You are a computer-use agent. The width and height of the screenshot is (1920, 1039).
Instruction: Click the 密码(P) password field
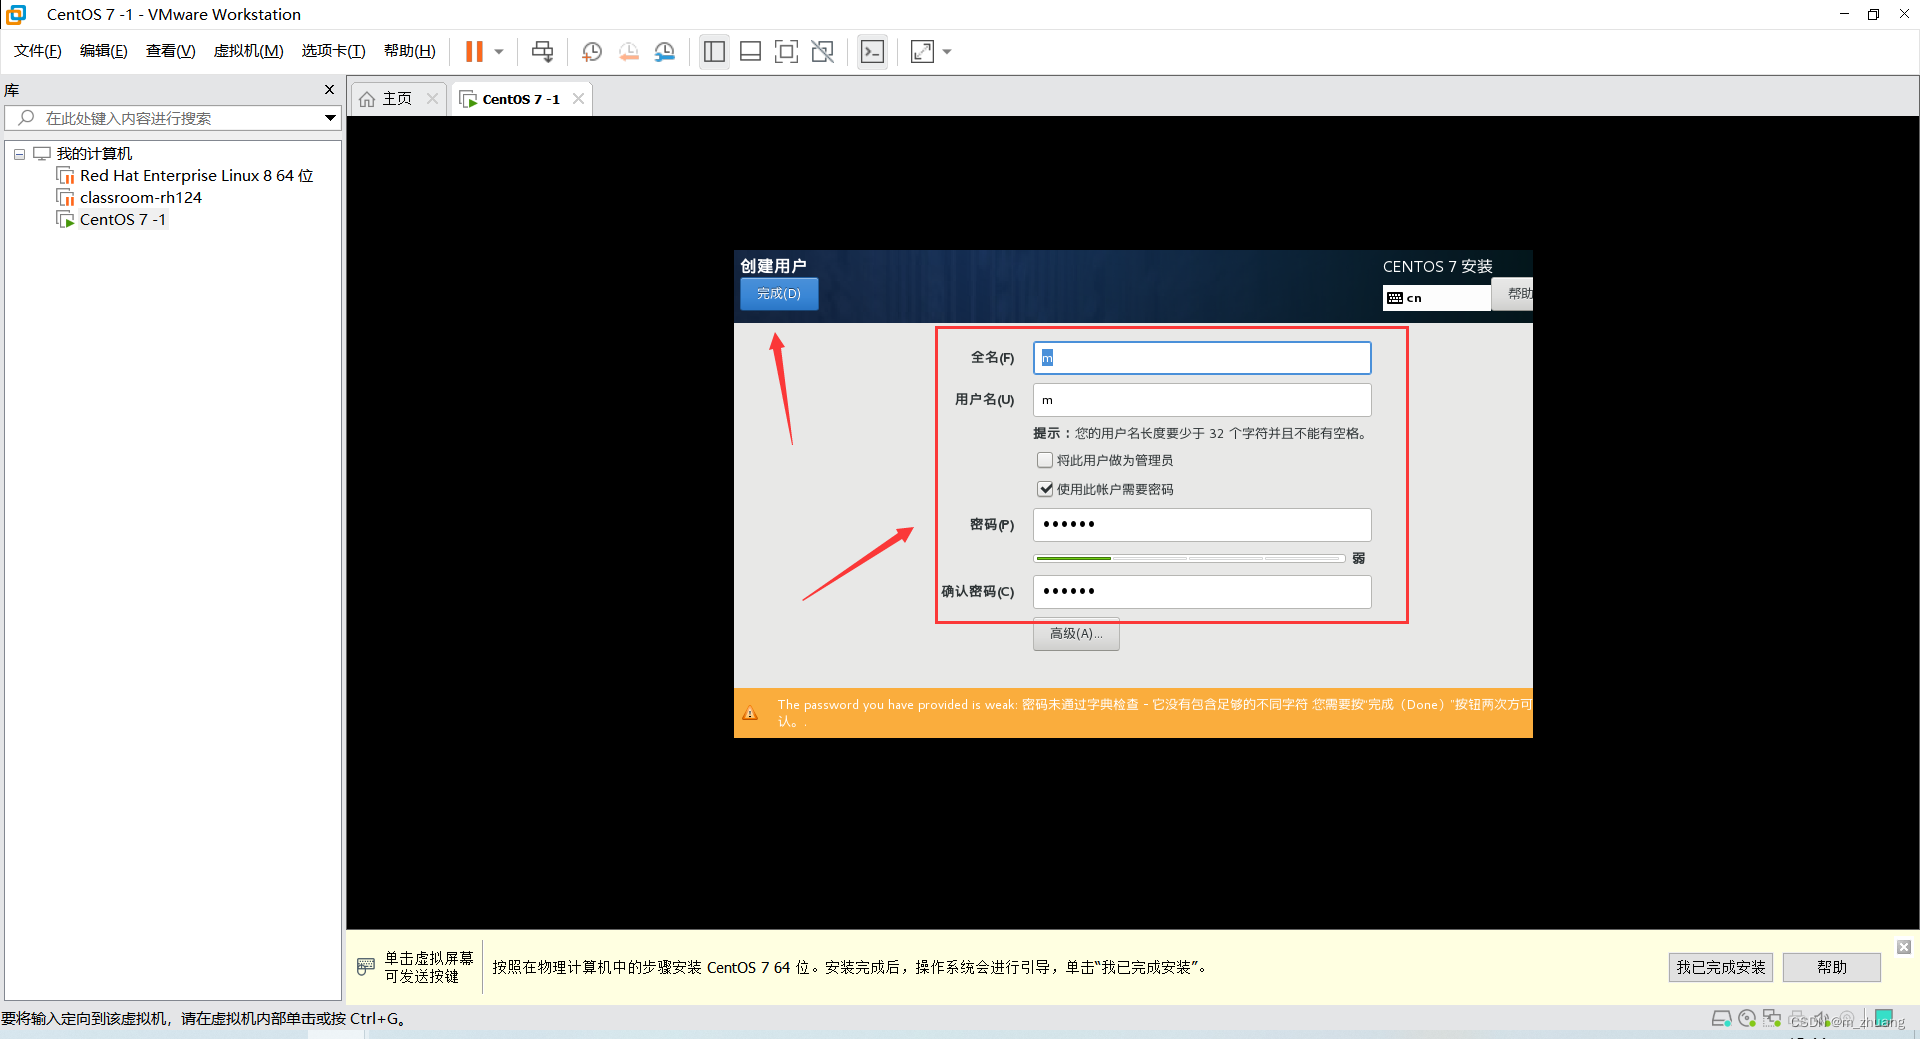(x=1202, y=525)
